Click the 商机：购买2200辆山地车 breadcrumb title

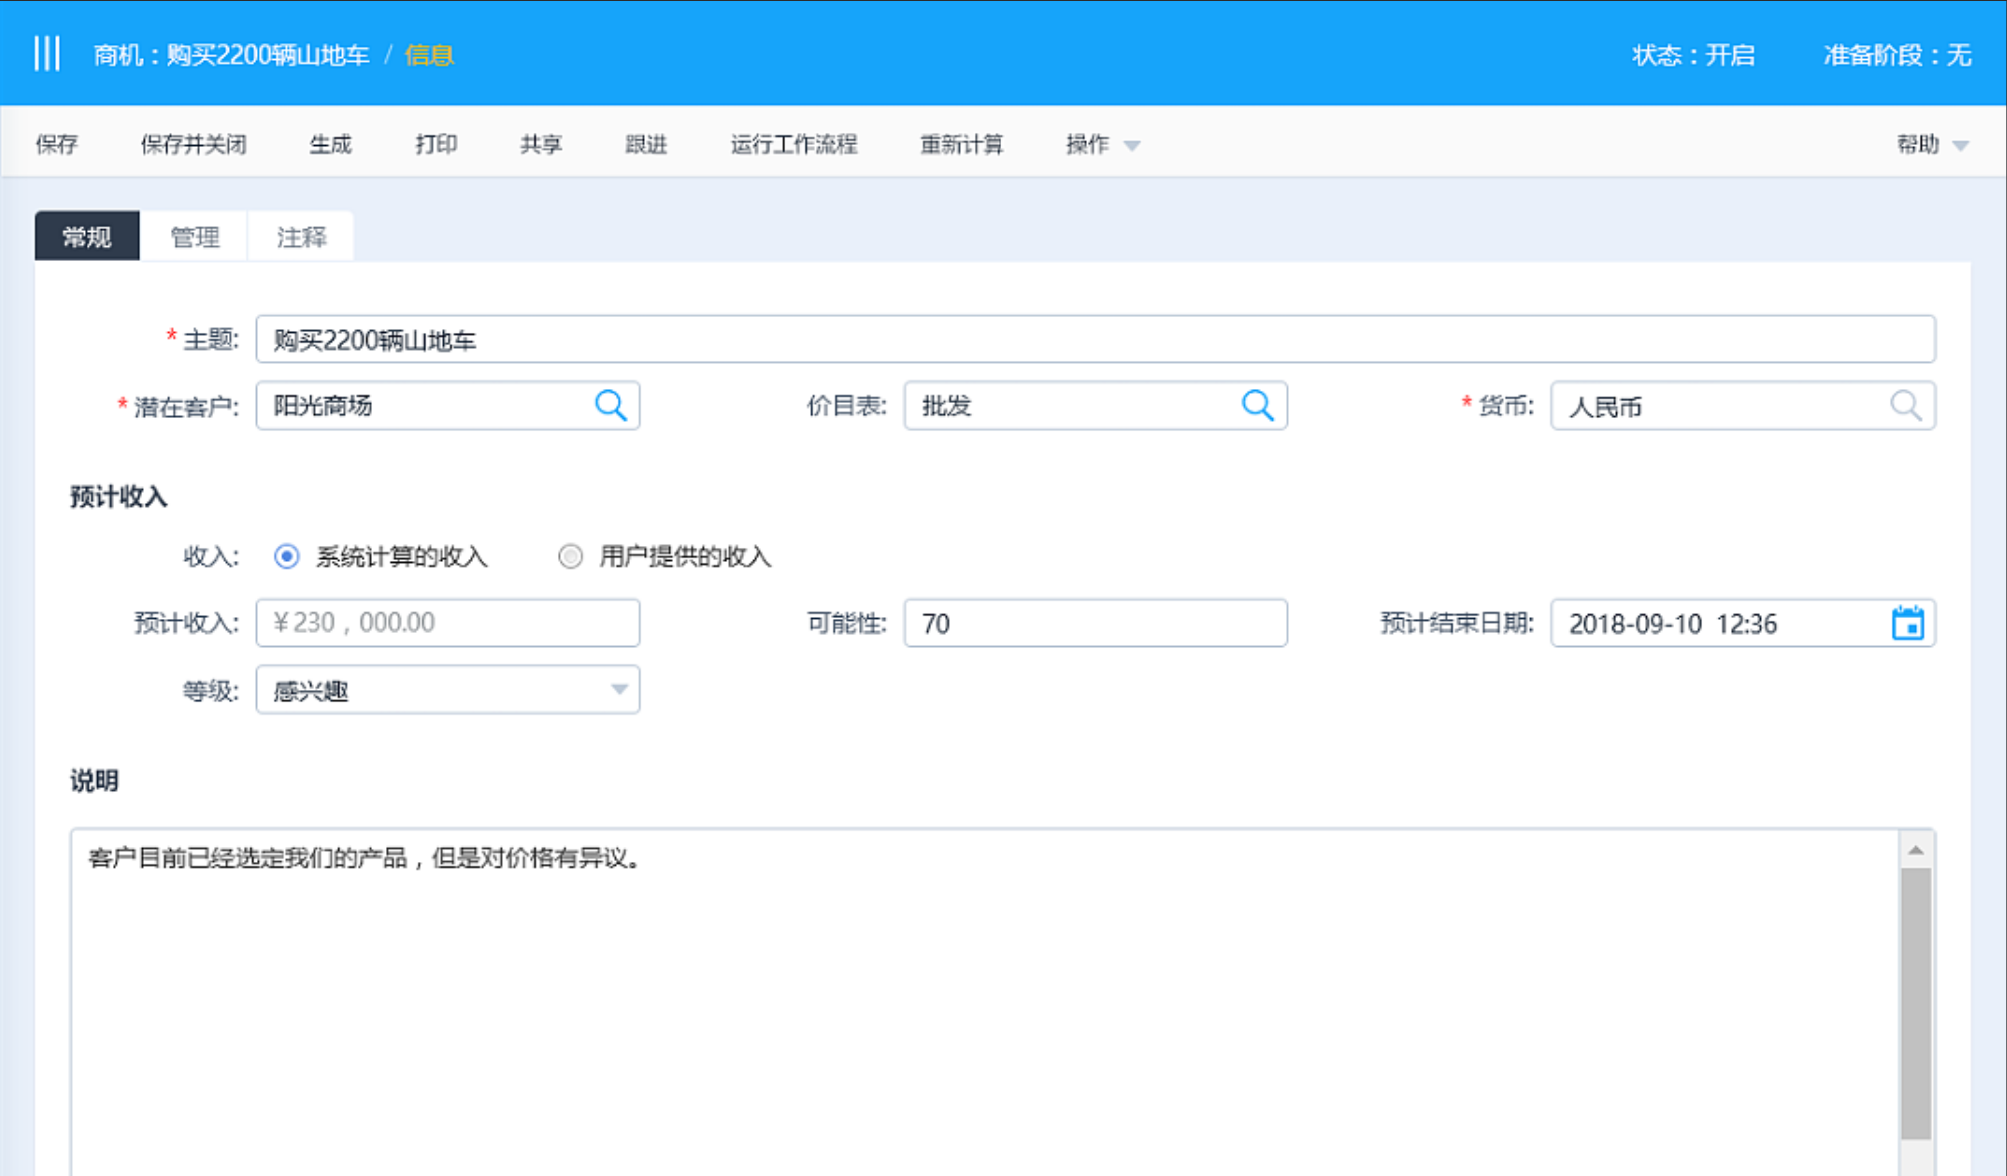232,55
